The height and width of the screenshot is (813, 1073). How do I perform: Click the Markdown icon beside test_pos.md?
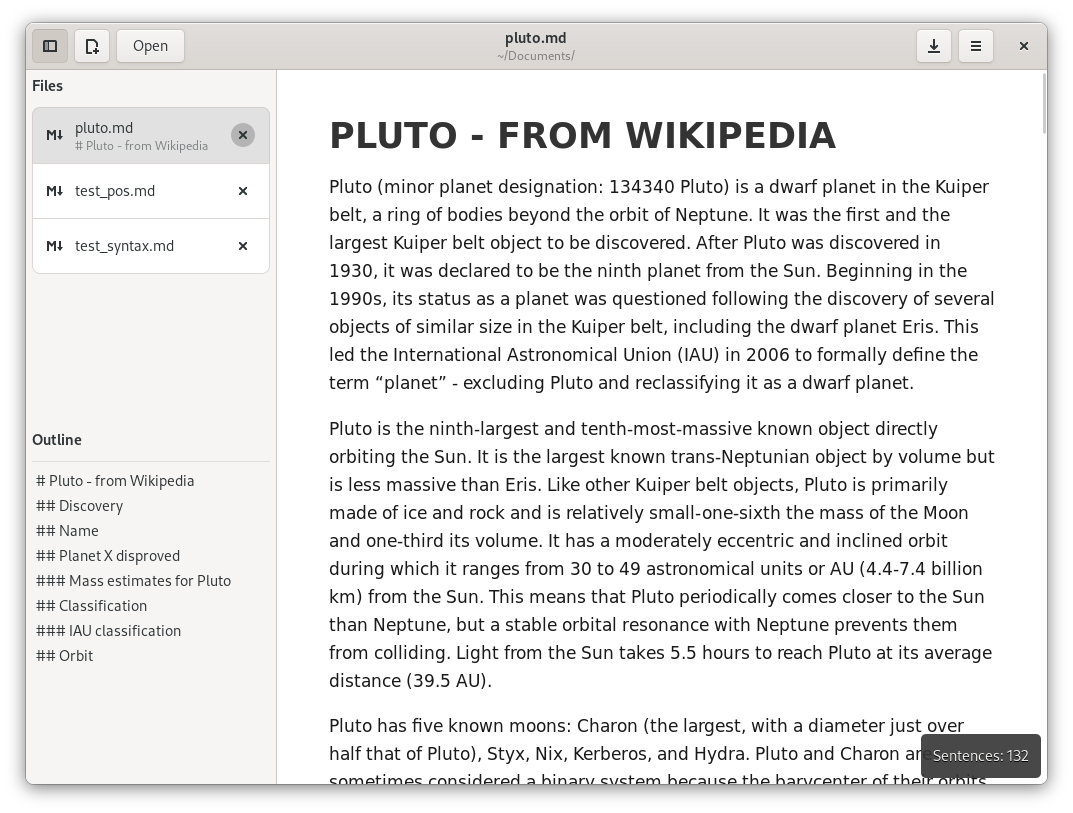coord(55,191)
